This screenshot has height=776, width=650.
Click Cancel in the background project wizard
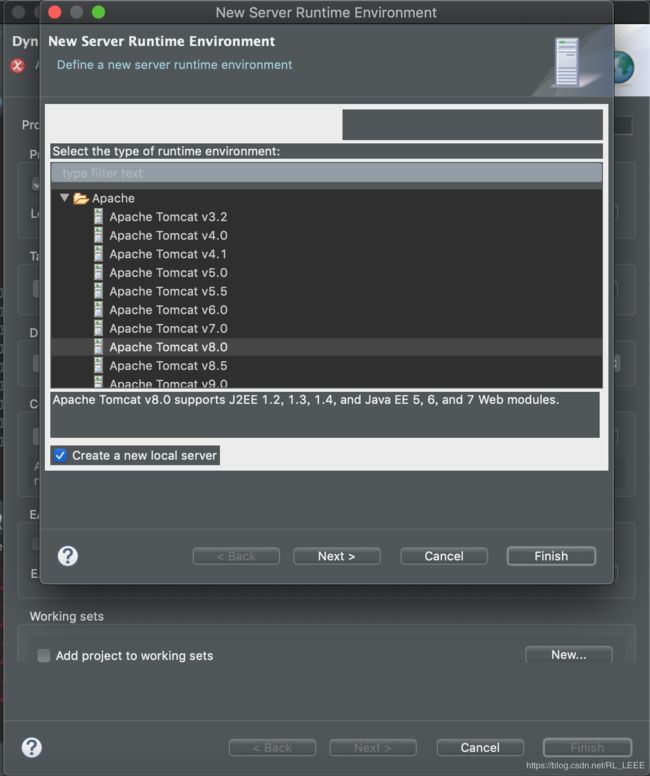480,747
